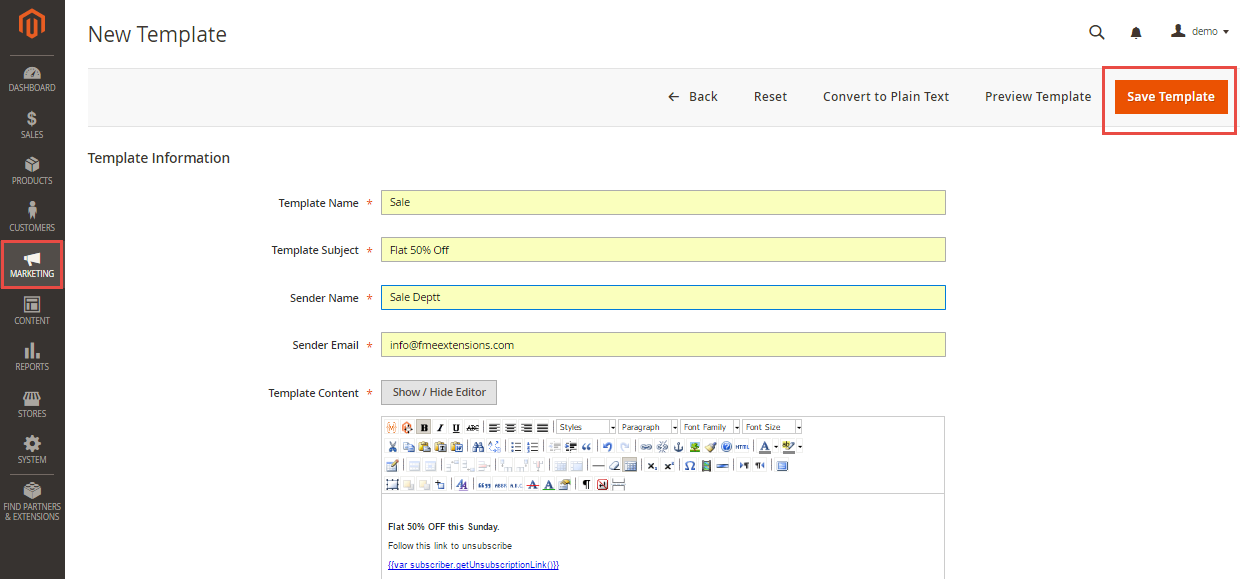Click the Template Subject input field

pos(662,250)
